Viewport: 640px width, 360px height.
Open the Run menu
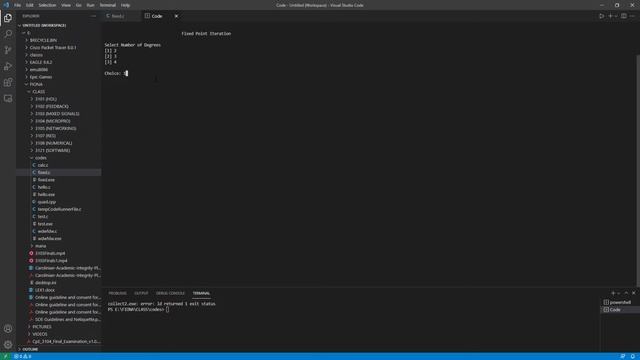tap(91, 5)
